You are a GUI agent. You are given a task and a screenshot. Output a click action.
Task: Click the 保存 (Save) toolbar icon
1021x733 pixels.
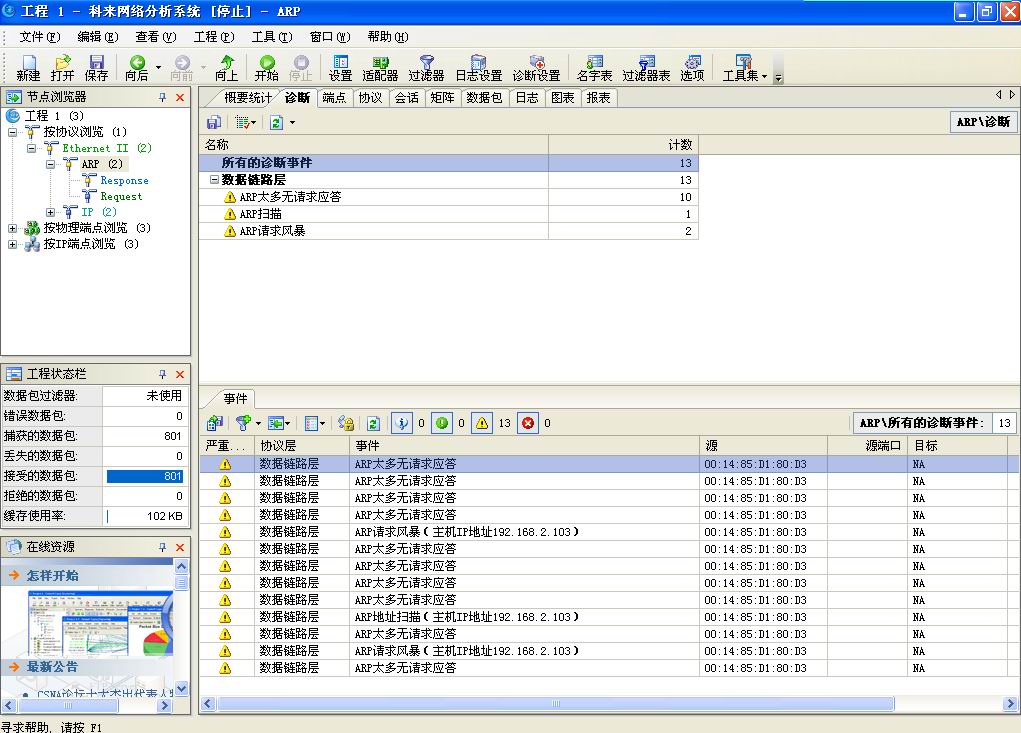[96, 67]
